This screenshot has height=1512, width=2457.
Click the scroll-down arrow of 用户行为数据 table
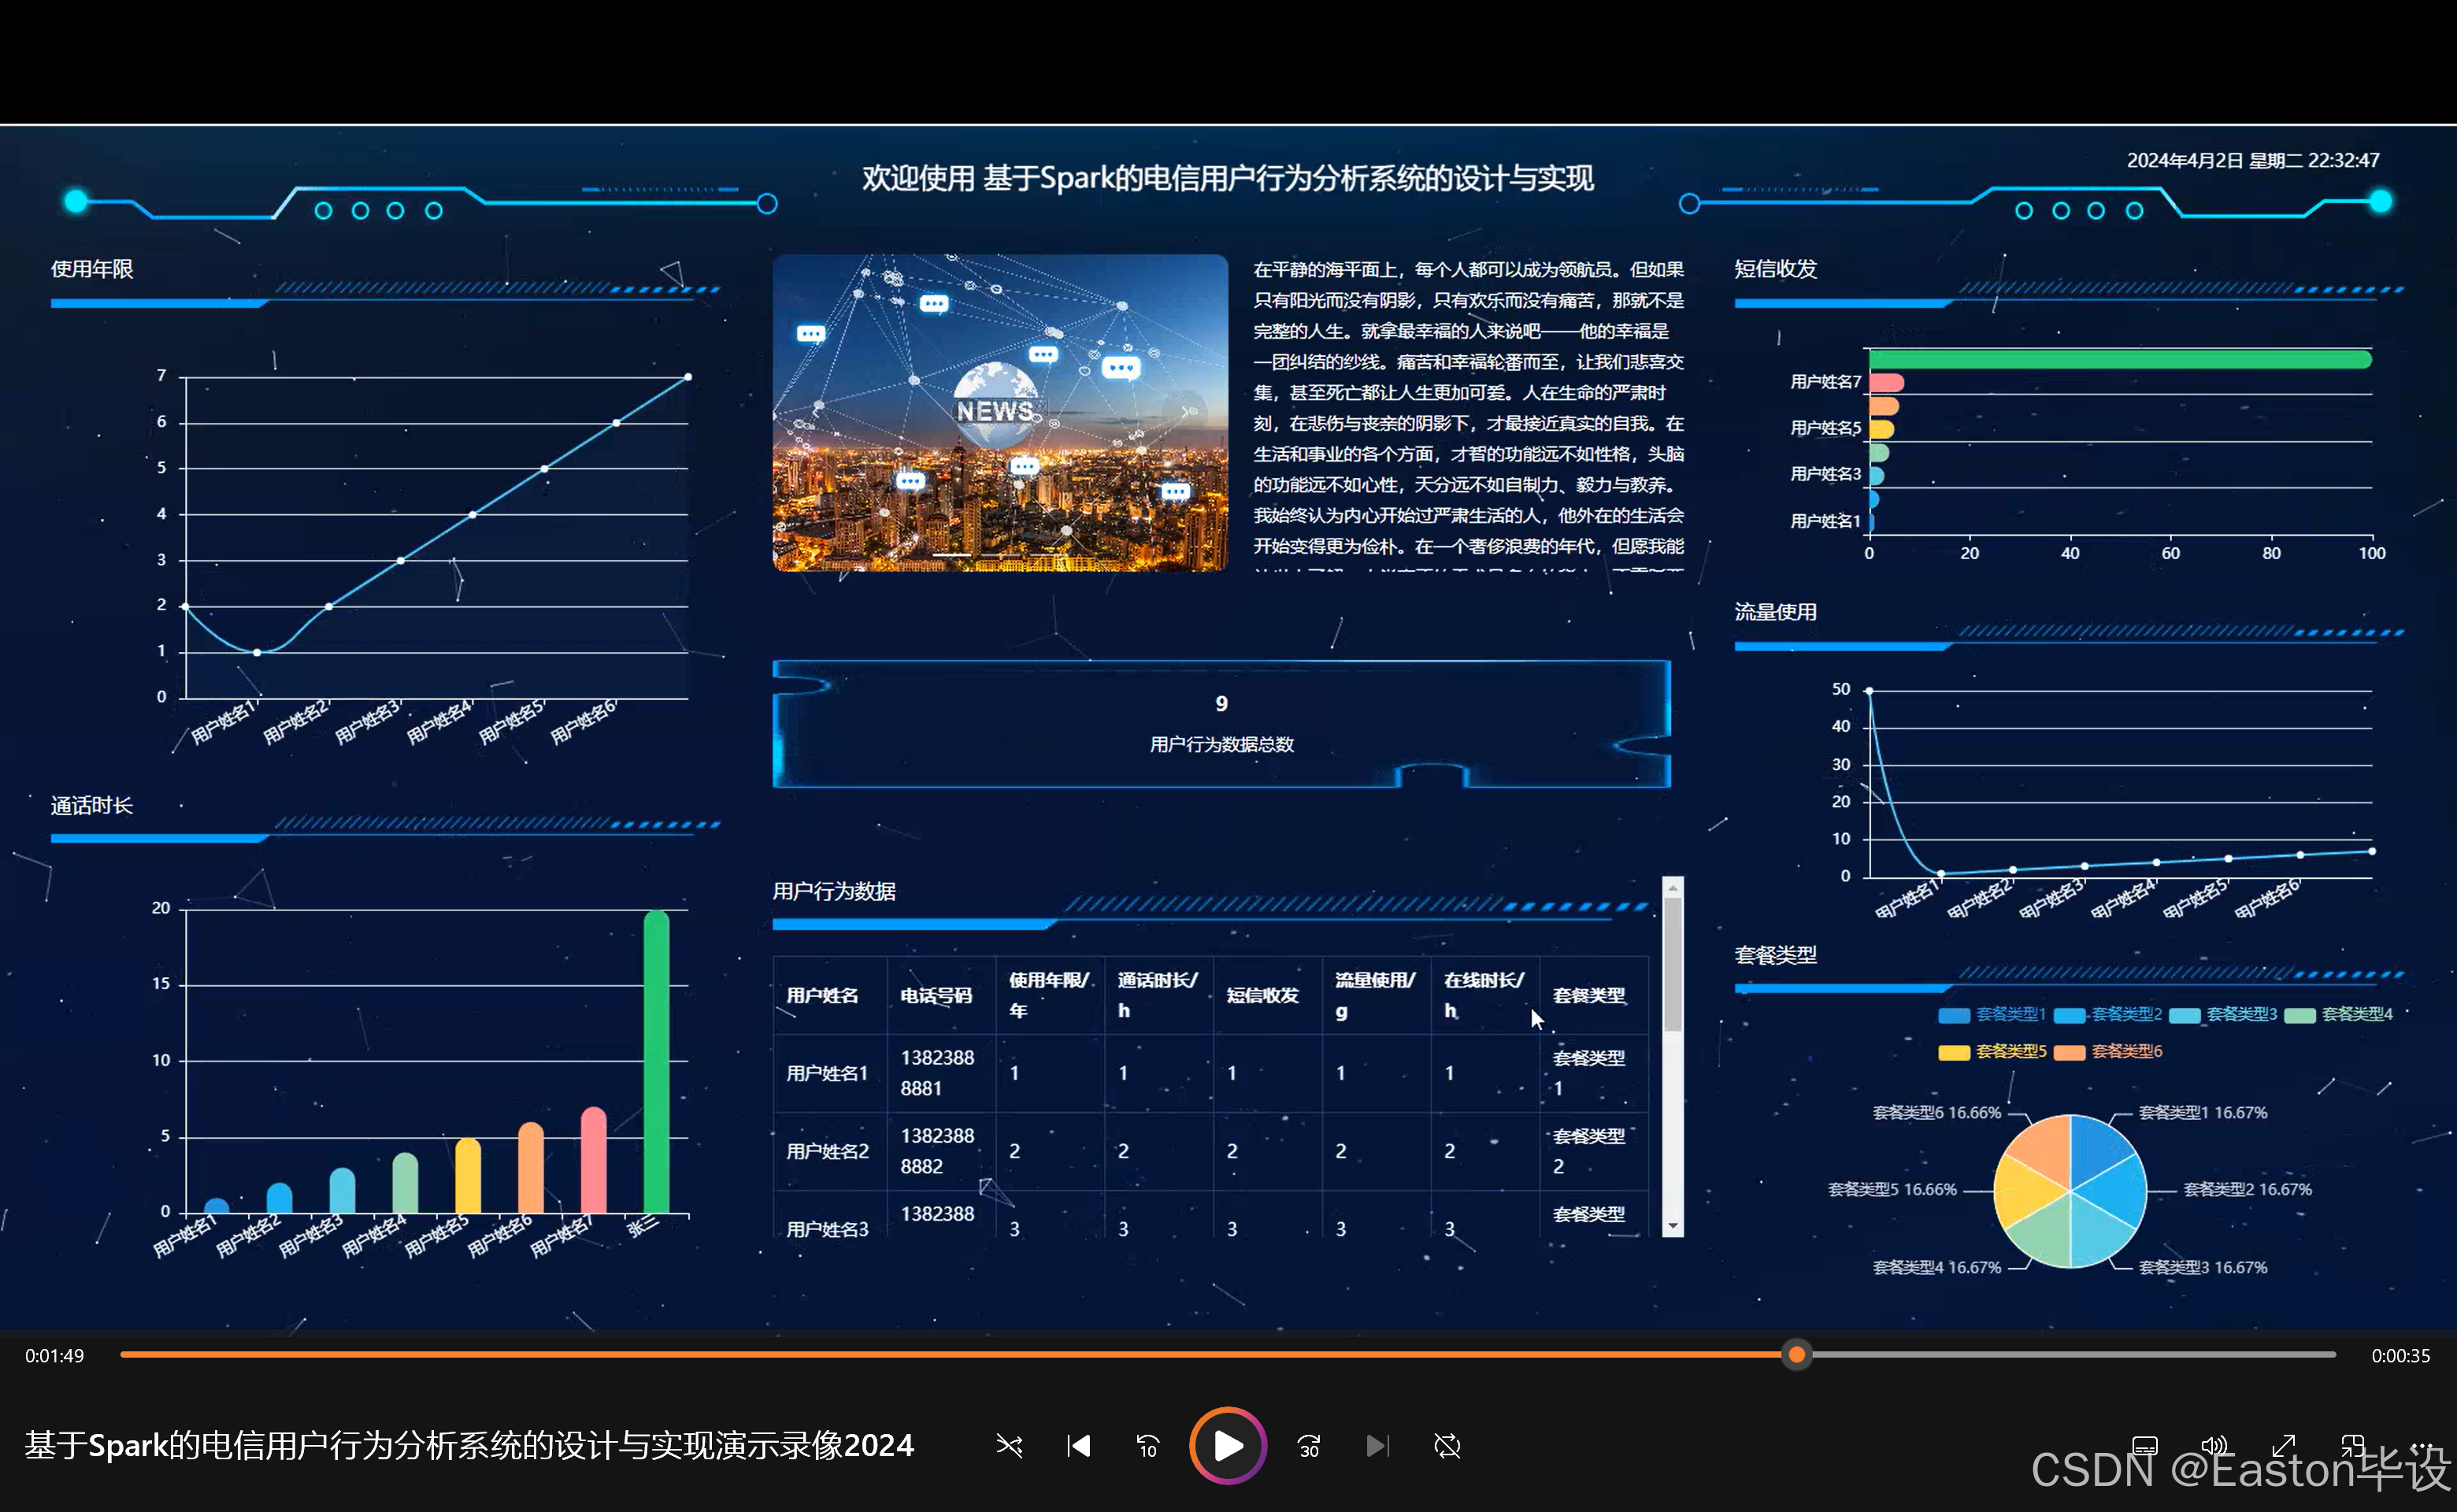(x=1672, y=1226)
